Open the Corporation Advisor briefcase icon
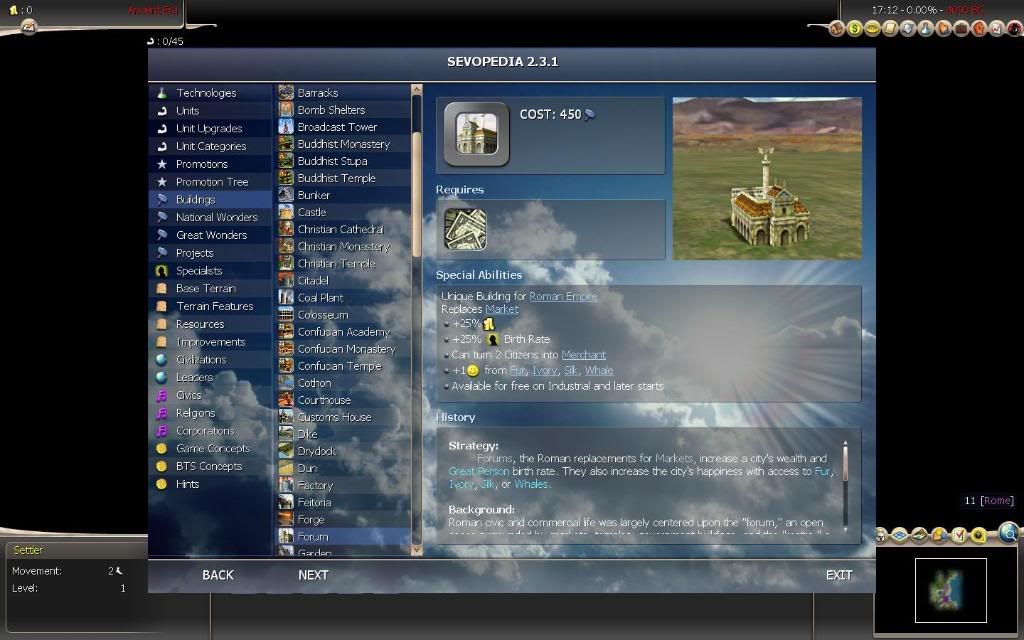1024x640 pixels. coord(961,28)
